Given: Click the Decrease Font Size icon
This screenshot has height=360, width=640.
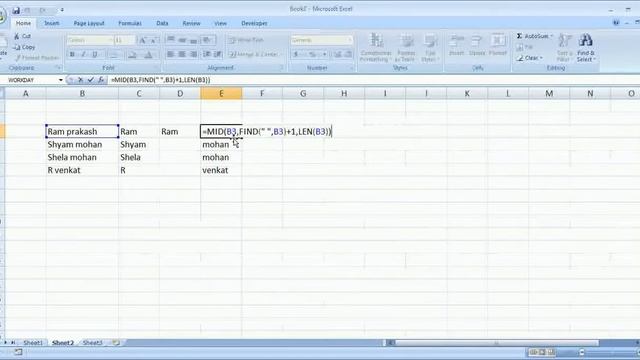Looking at the screenshot, I should 153,40.
